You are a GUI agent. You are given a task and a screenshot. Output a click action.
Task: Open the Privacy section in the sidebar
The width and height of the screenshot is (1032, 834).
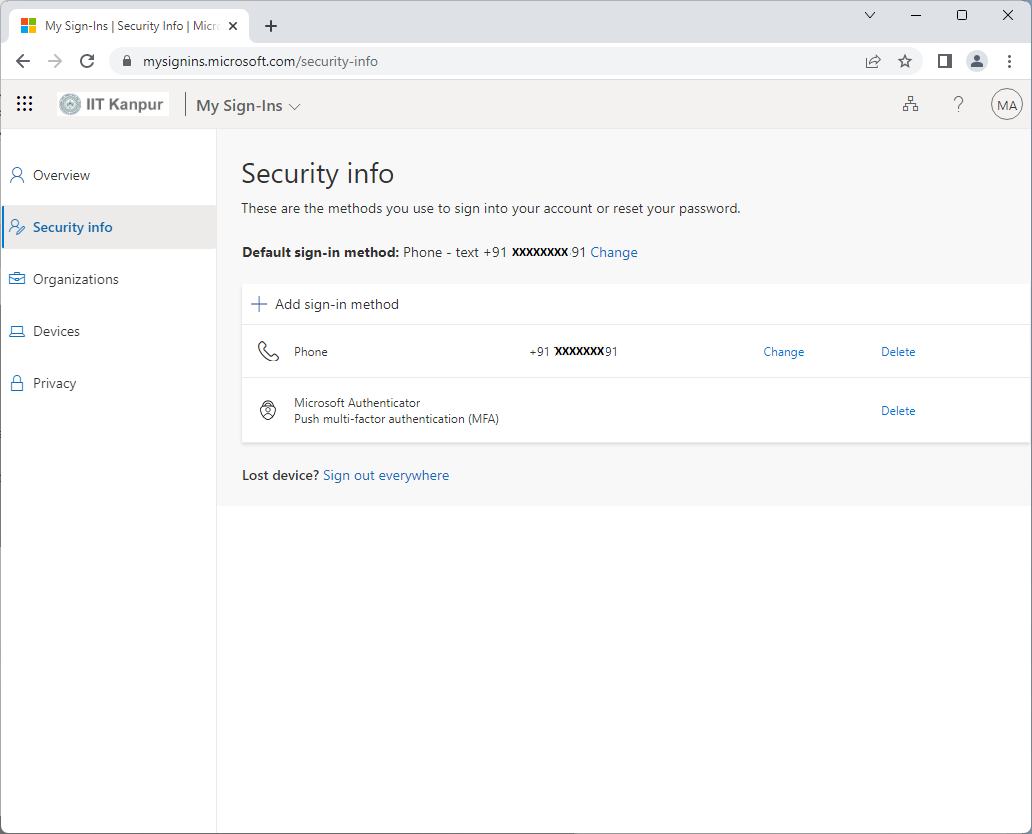[x=54, y=383]
